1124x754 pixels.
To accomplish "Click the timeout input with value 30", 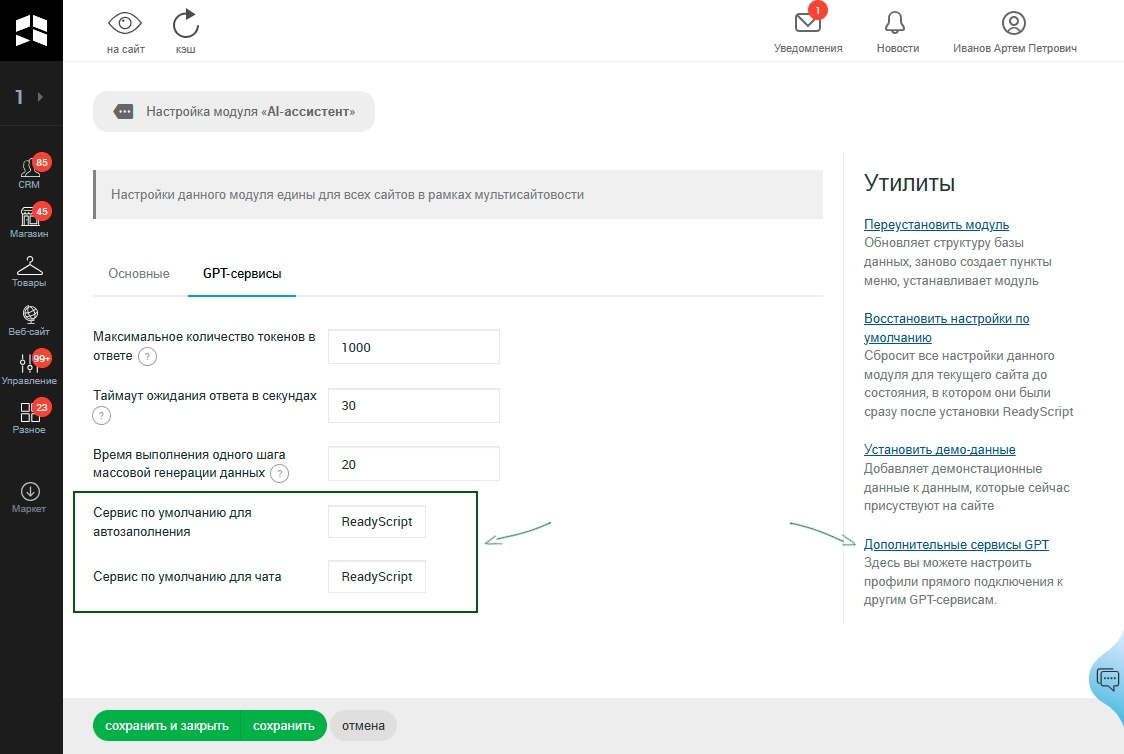I will [414, 406].
